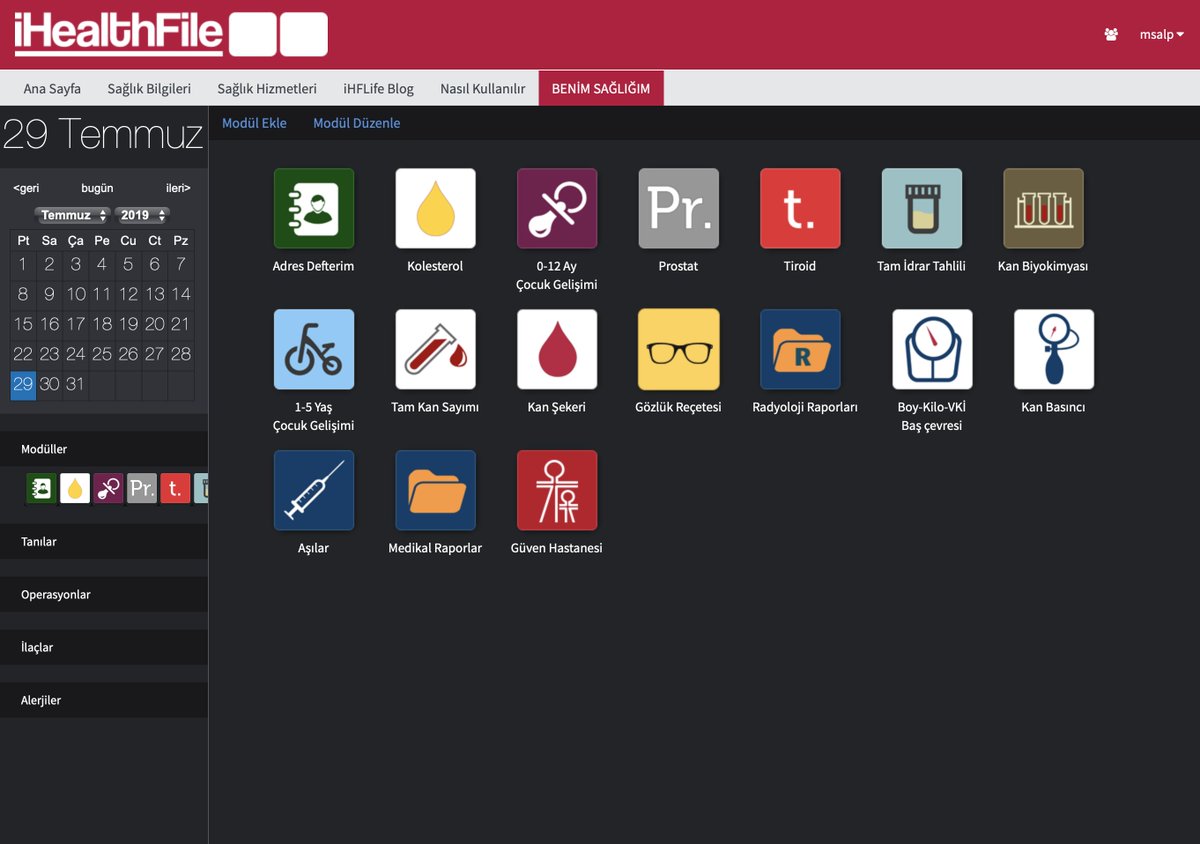Open the Nasıl Kullanılır tab

point(482,88)
